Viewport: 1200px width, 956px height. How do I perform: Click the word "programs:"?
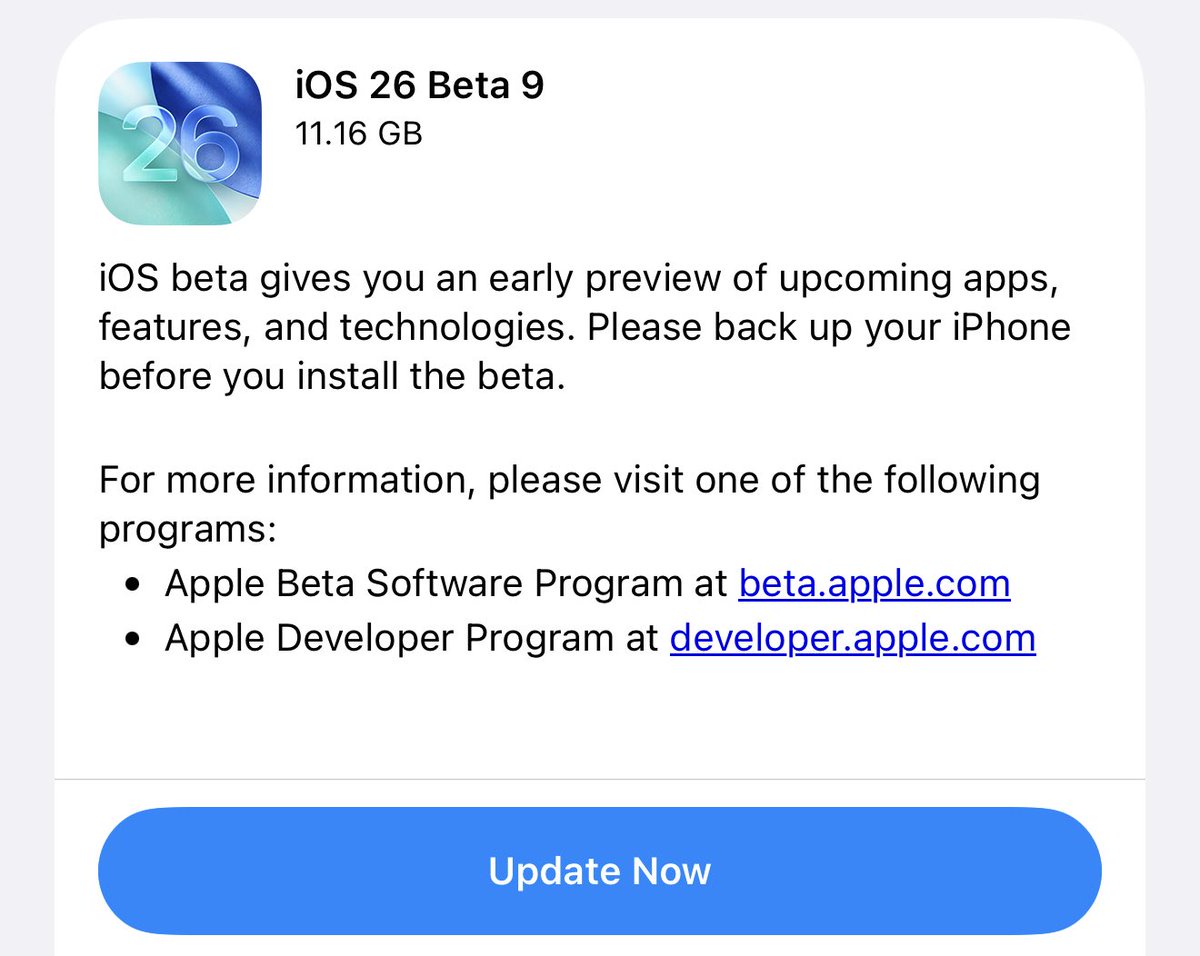click(187, 530)
